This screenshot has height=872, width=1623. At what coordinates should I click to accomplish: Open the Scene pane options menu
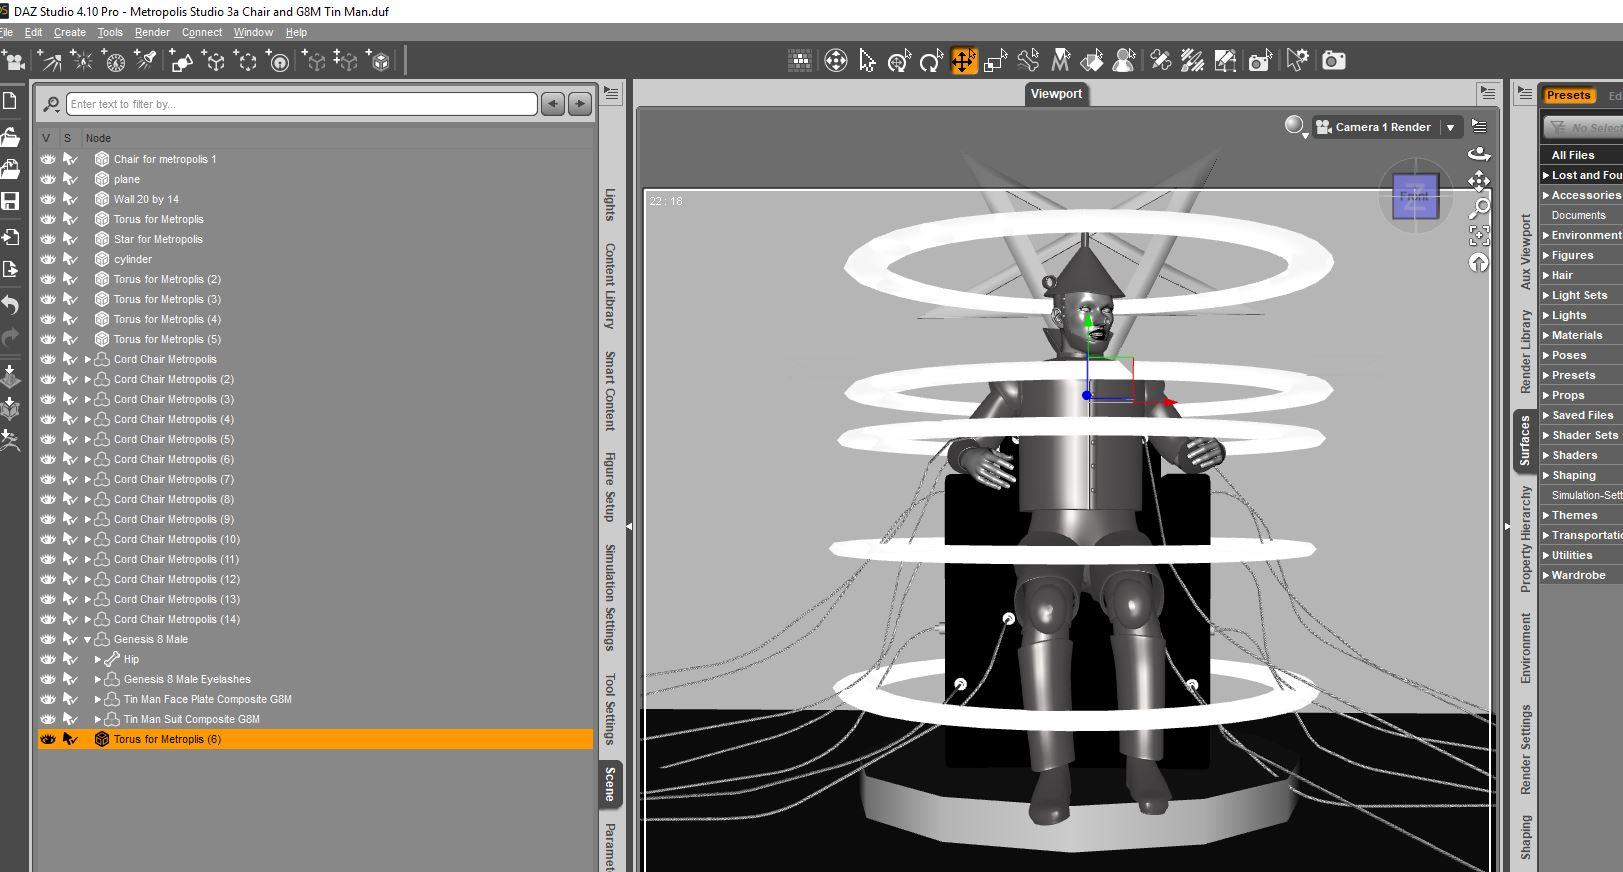point(612,94)
